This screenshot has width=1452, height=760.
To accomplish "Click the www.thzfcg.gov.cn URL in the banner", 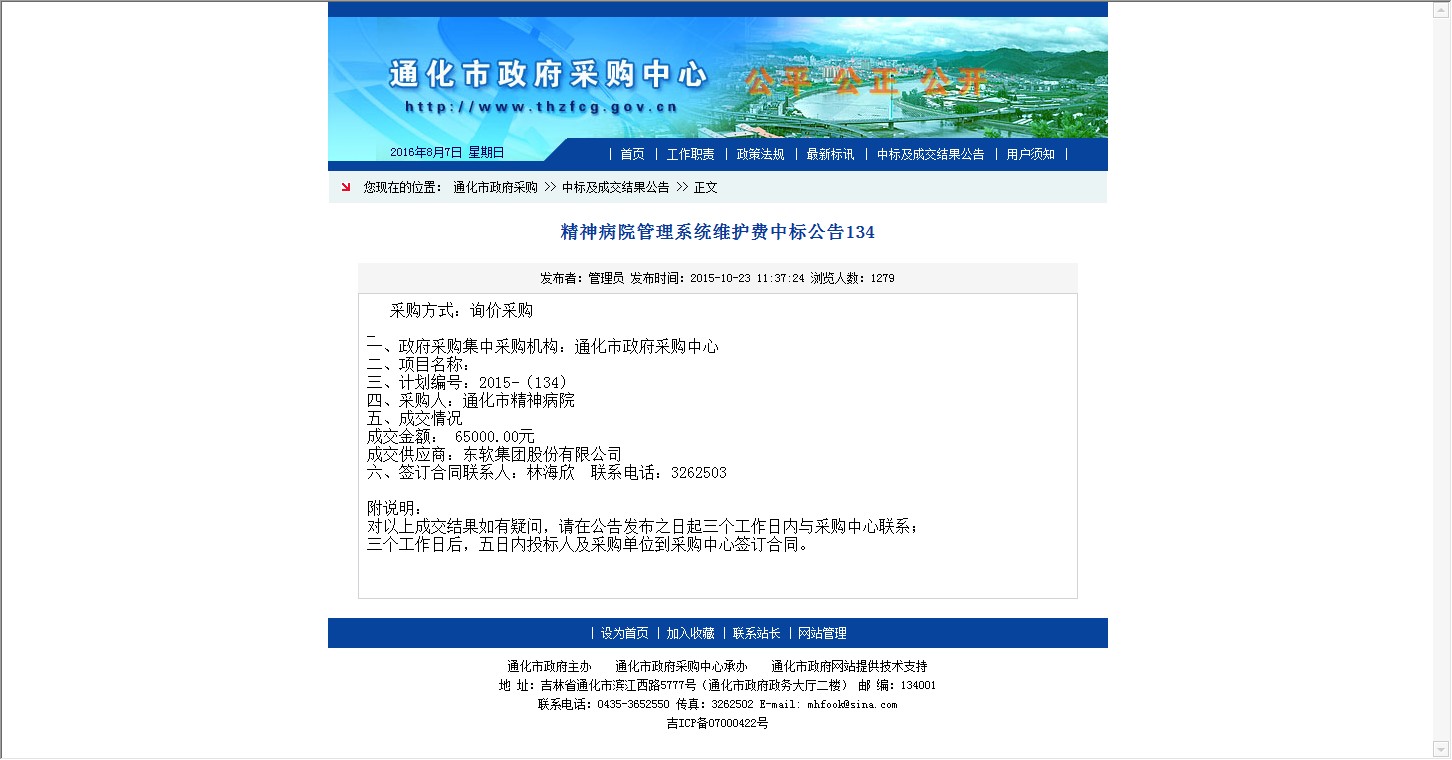I will pos(541,107).
